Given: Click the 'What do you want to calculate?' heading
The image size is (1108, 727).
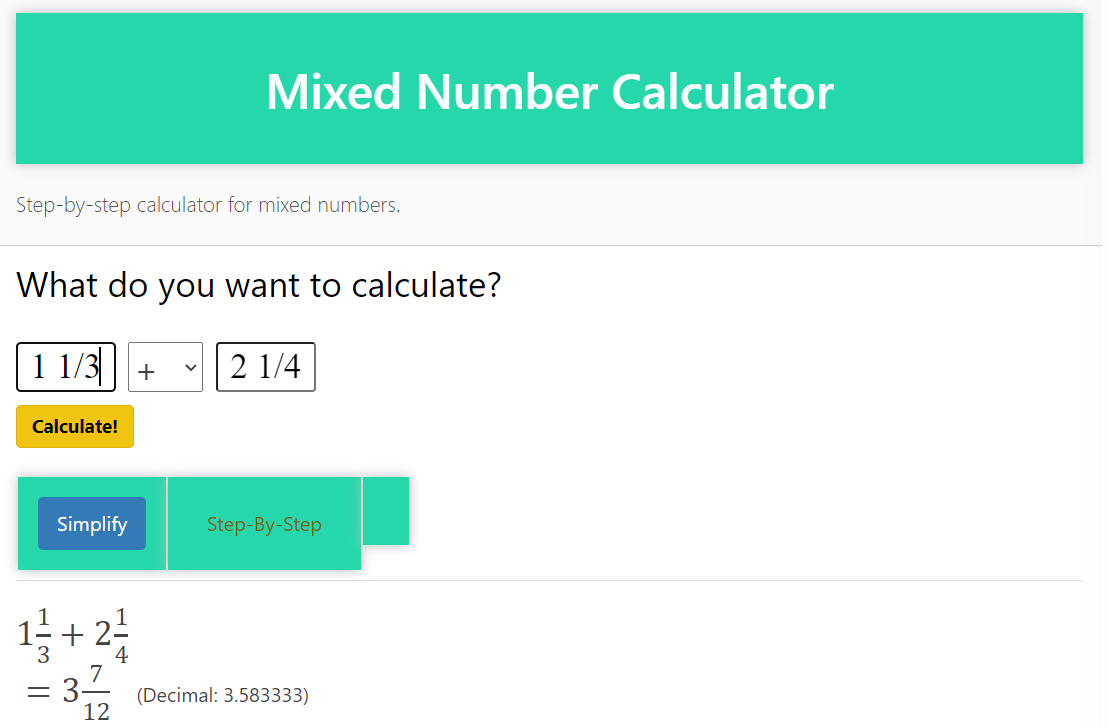Looking at the screenshot, I should (259, 285).
